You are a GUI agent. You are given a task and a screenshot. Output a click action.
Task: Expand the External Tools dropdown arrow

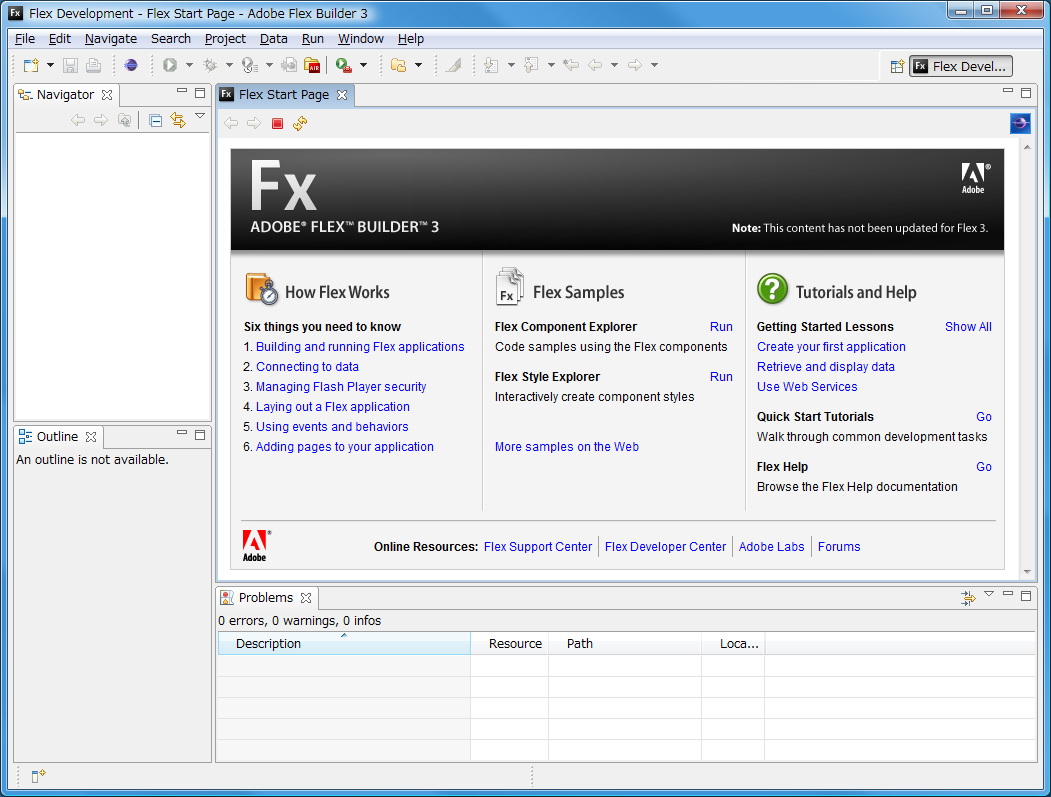coord(363,65)
